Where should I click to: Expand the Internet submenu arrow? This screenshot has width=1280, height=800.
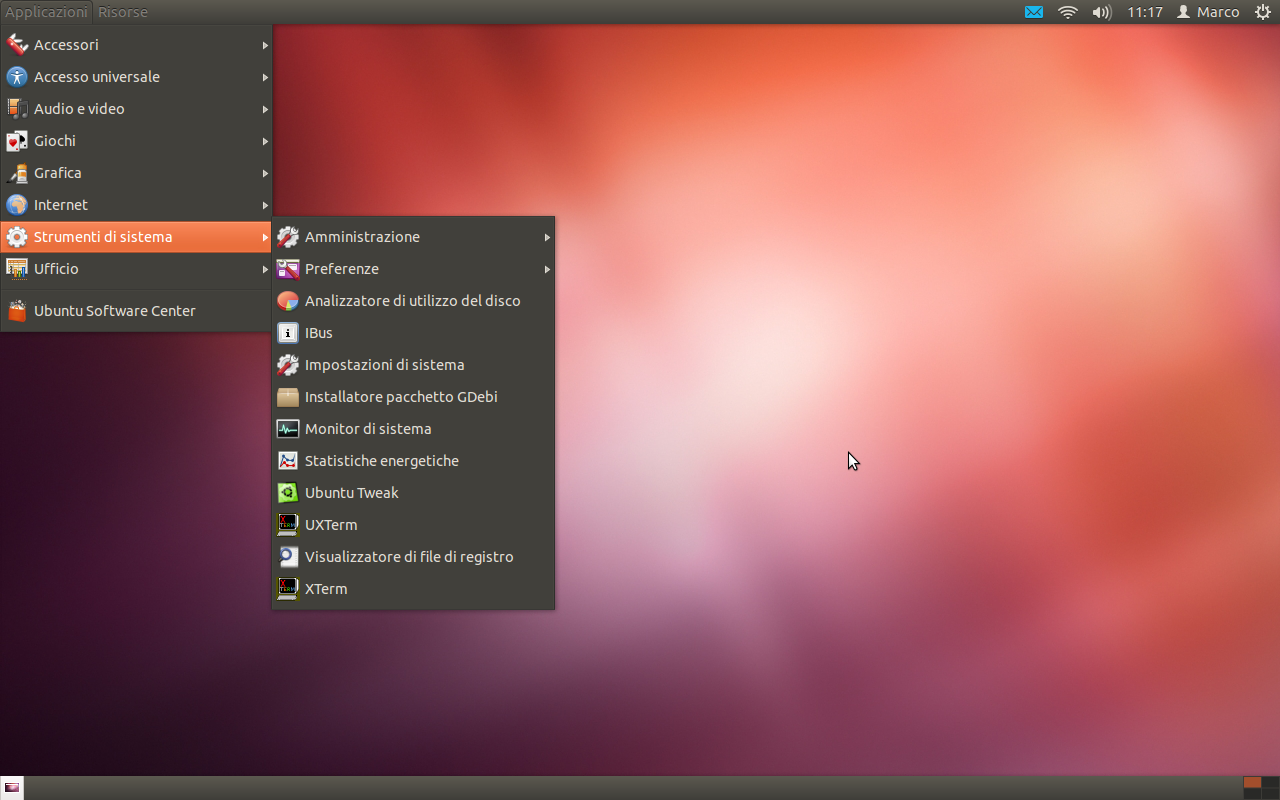[265, 205]
